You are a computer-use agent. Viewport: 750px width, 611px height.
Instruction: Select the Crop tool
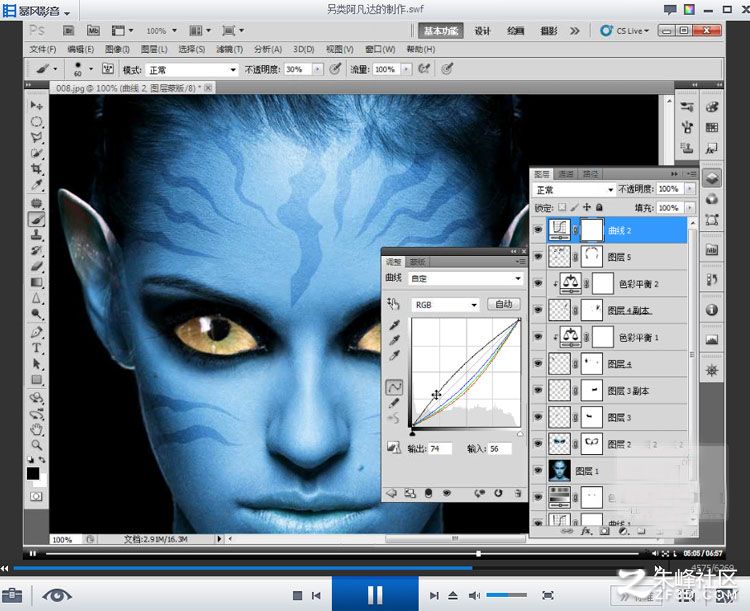click(x=36, y=169)
